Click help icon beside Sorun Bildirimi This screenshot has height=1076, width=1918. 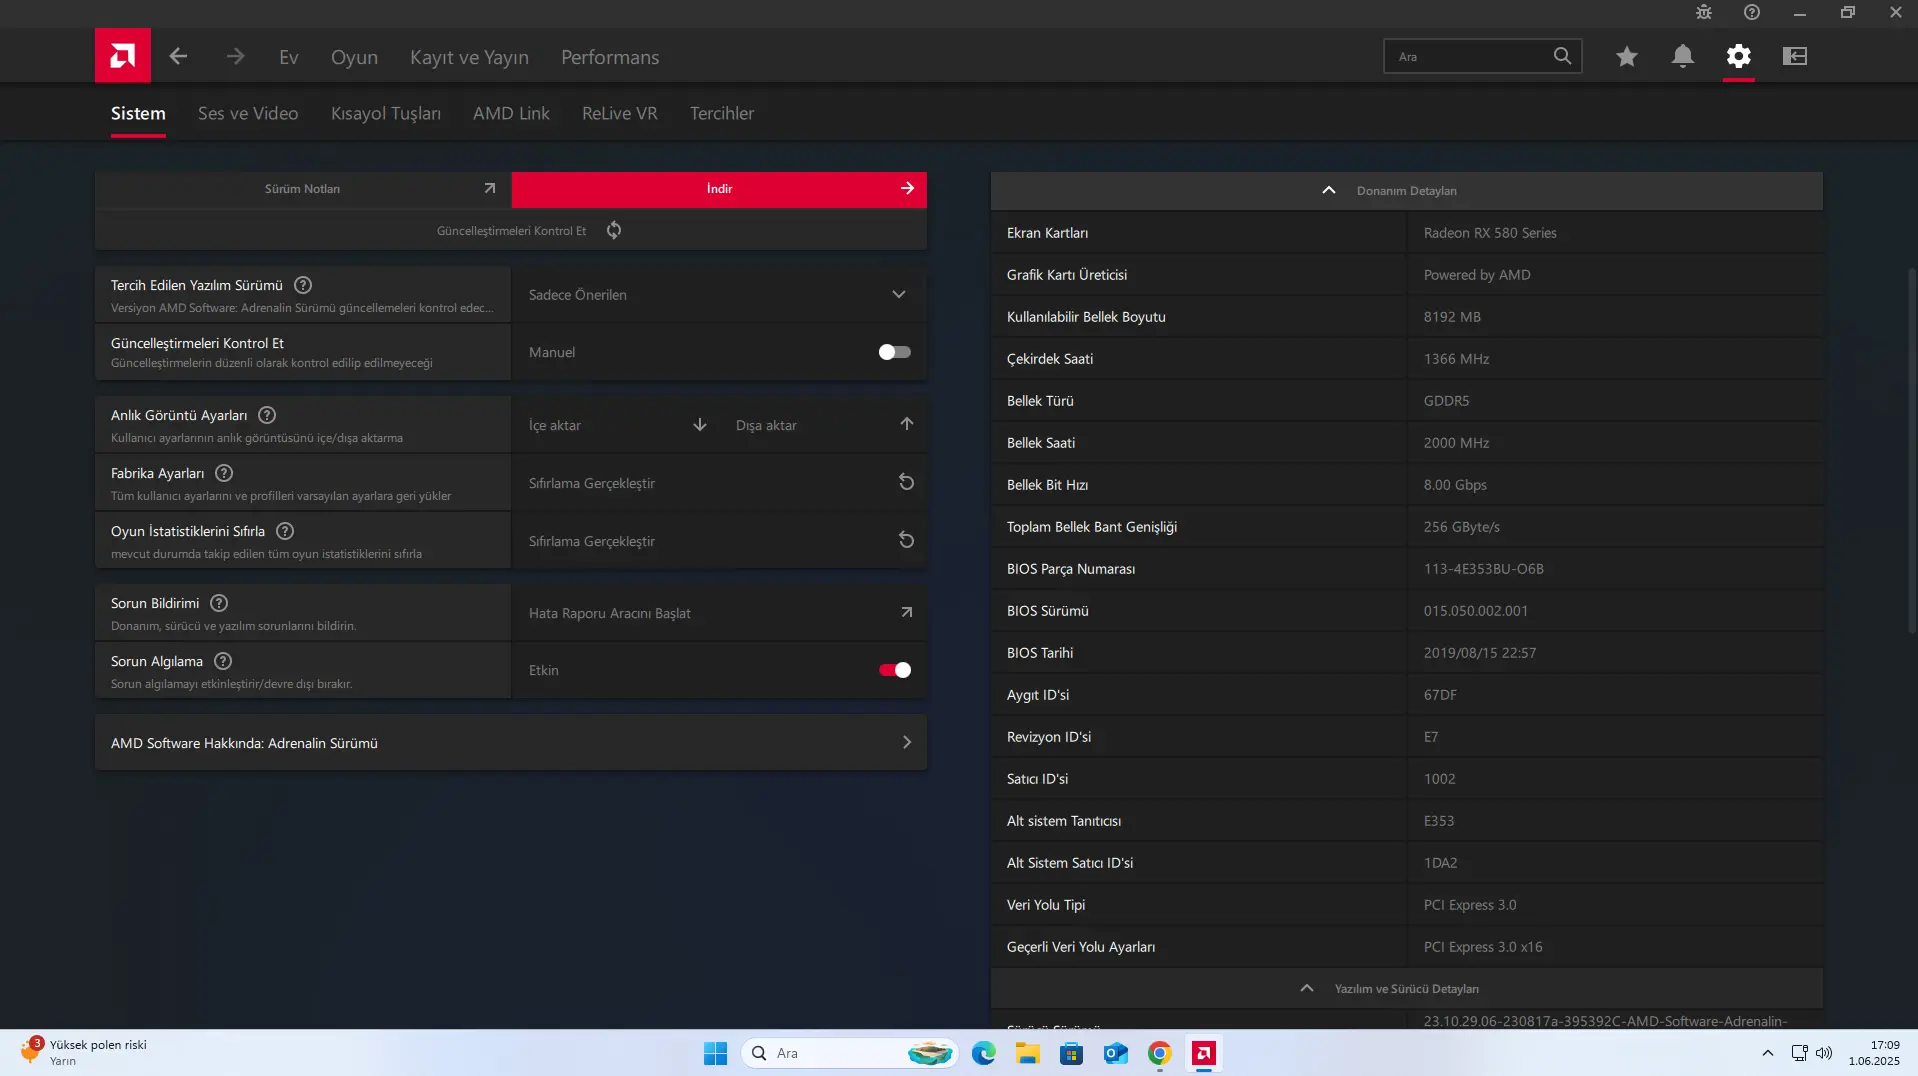(219, 603)
